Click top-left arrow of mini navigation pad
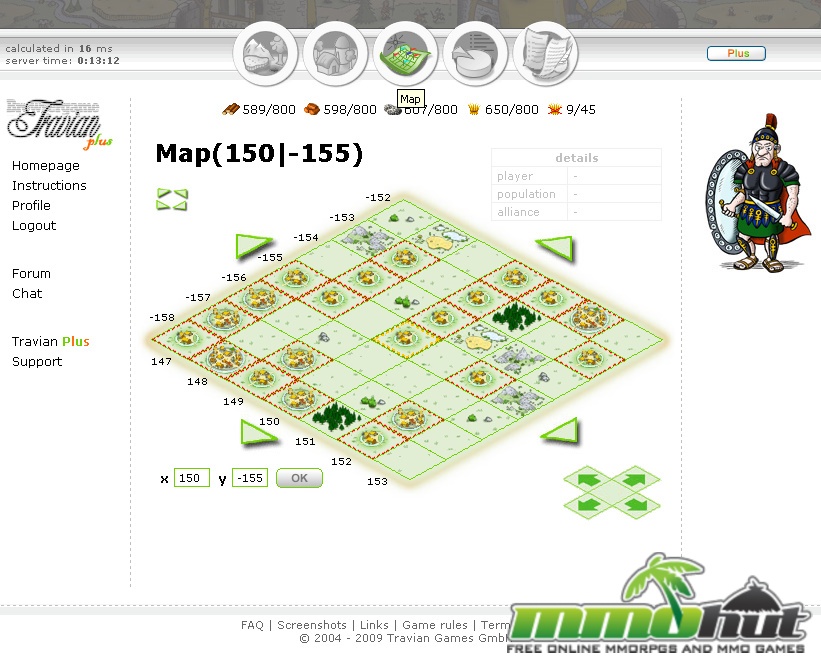Image resolution: width=821 pixels, height=659 pixels. click(588, 479)
